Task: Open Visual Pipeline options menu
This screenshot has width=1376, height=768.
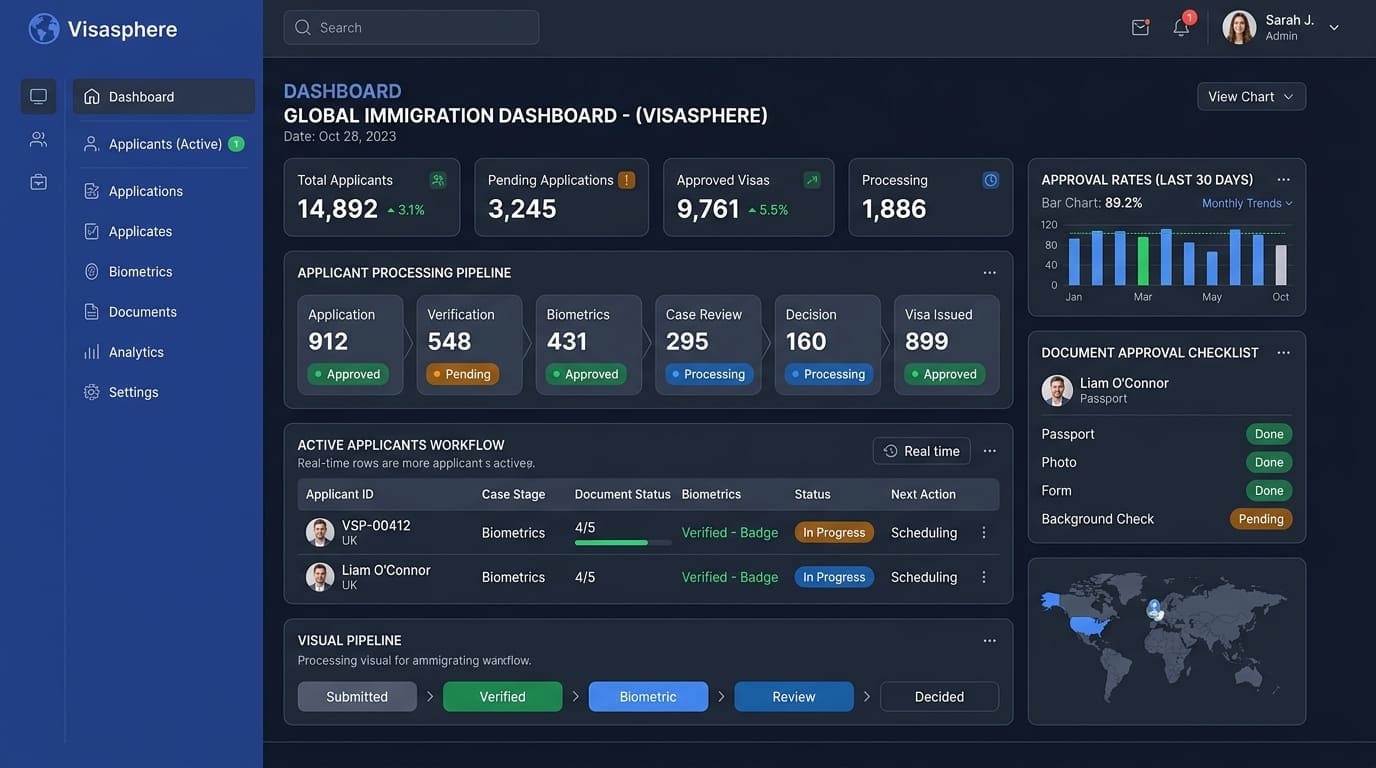Action: [x=989, y=641]
